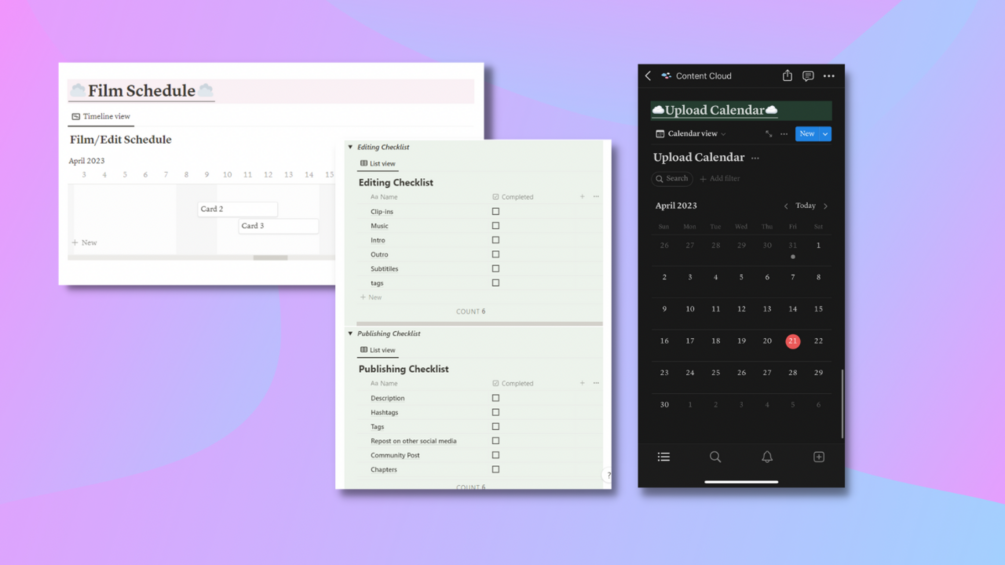This screenshot has width=1005, height=565.
Task: Open the Calendar view dropdown
Action: pos(690,134)
